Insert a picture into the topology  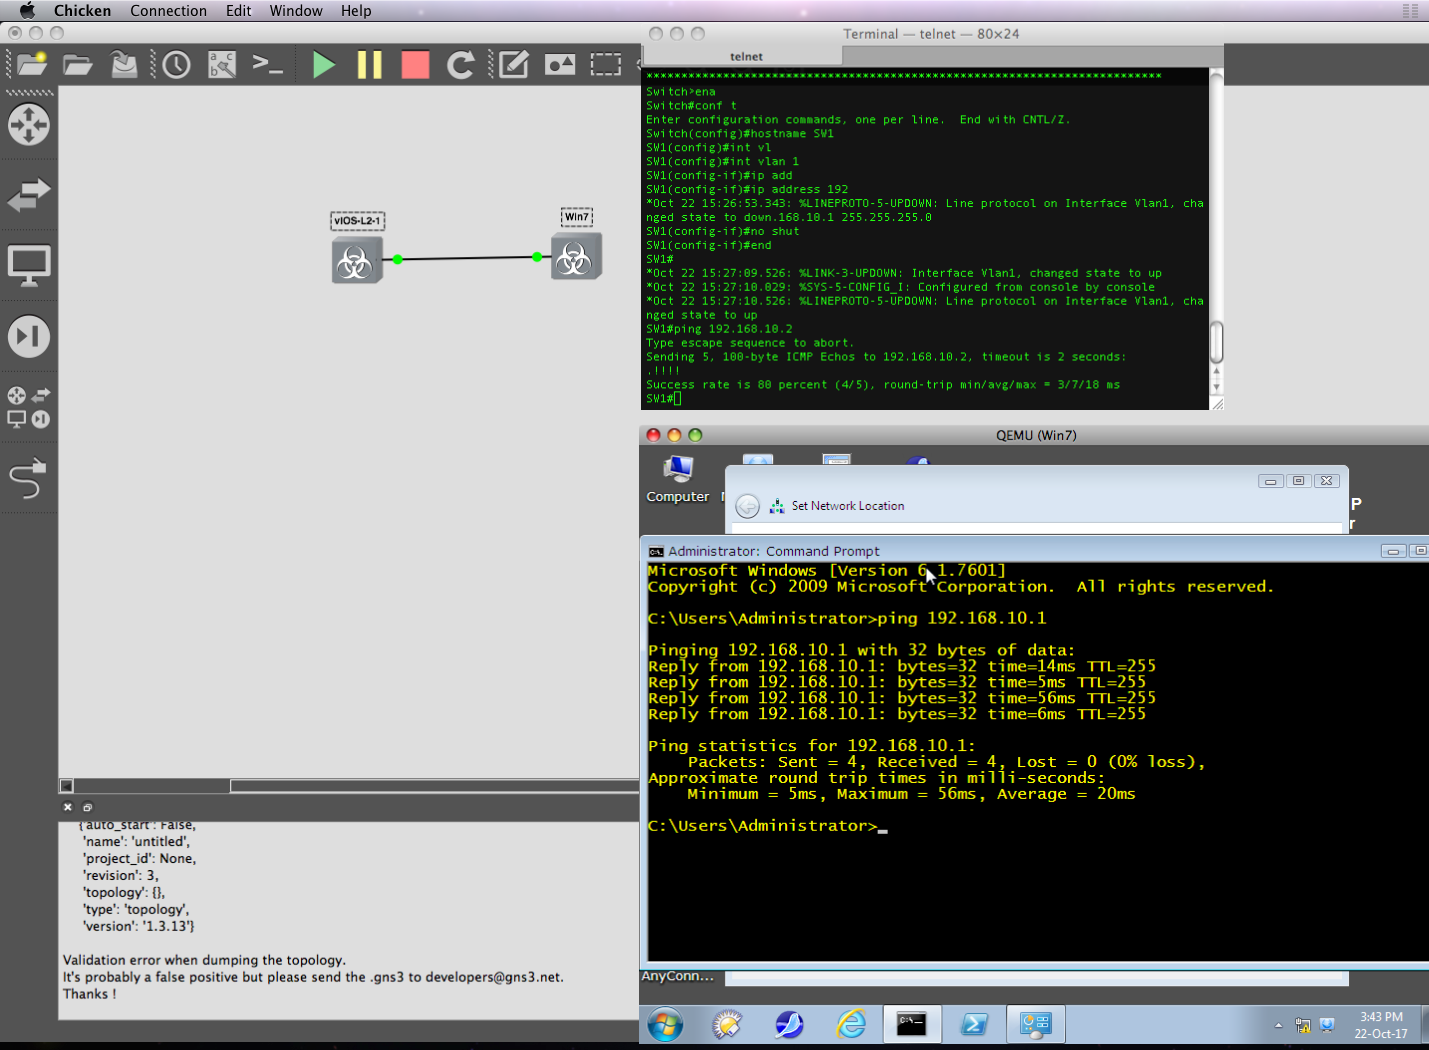[560, 65]
